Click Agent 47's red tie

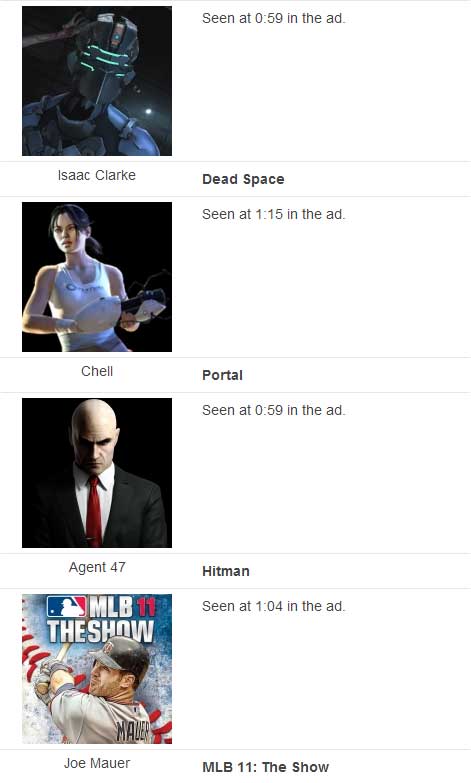point(93,510)
